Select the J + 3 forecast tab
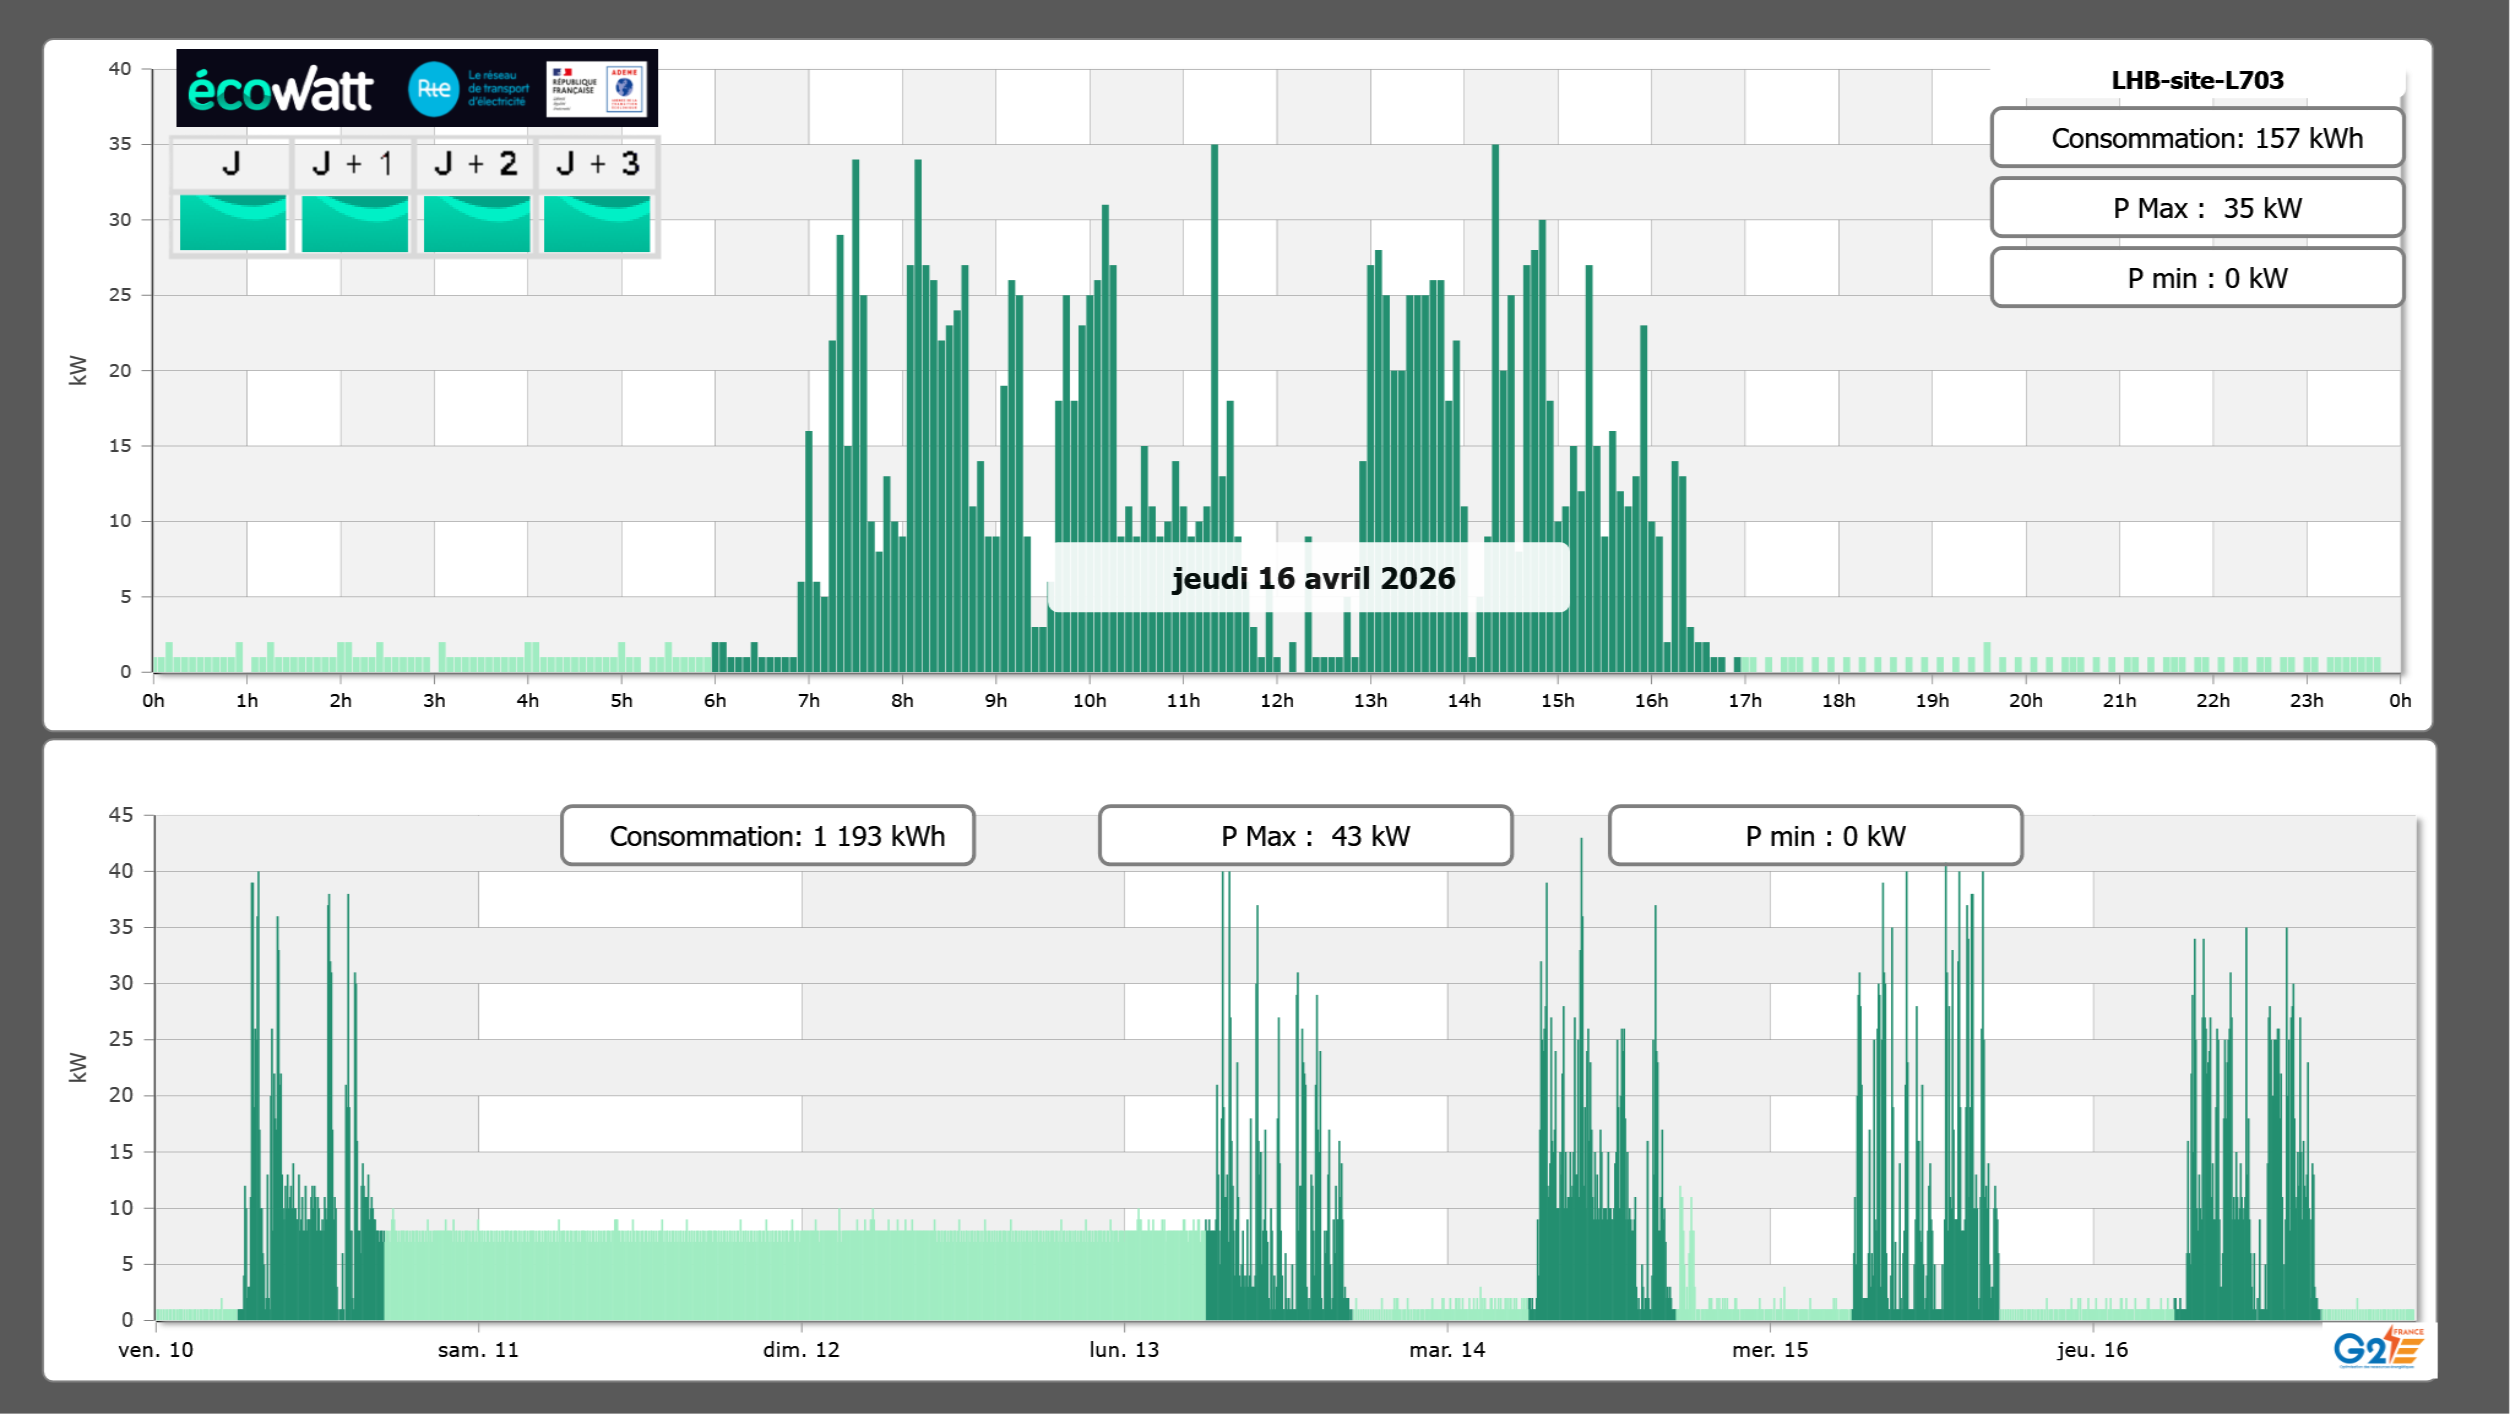 [x=597, y=164]
